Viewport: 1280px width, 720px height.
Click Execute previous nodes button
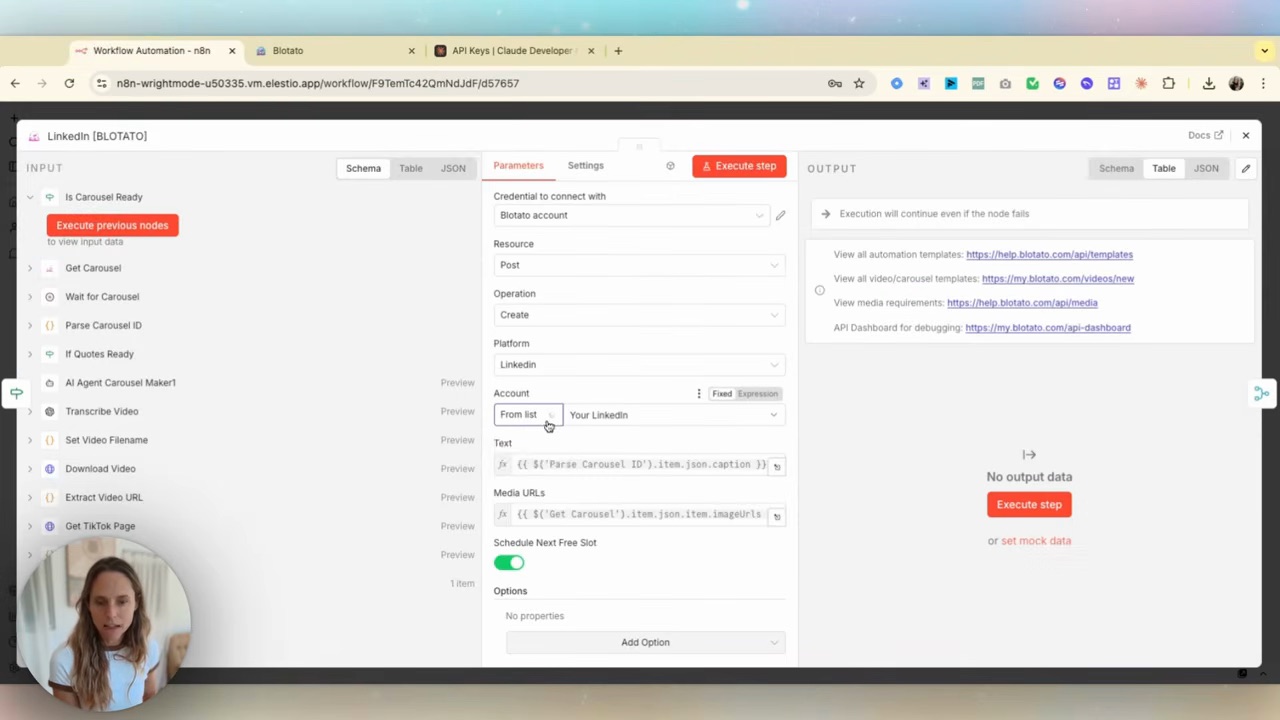coord(112,226)
